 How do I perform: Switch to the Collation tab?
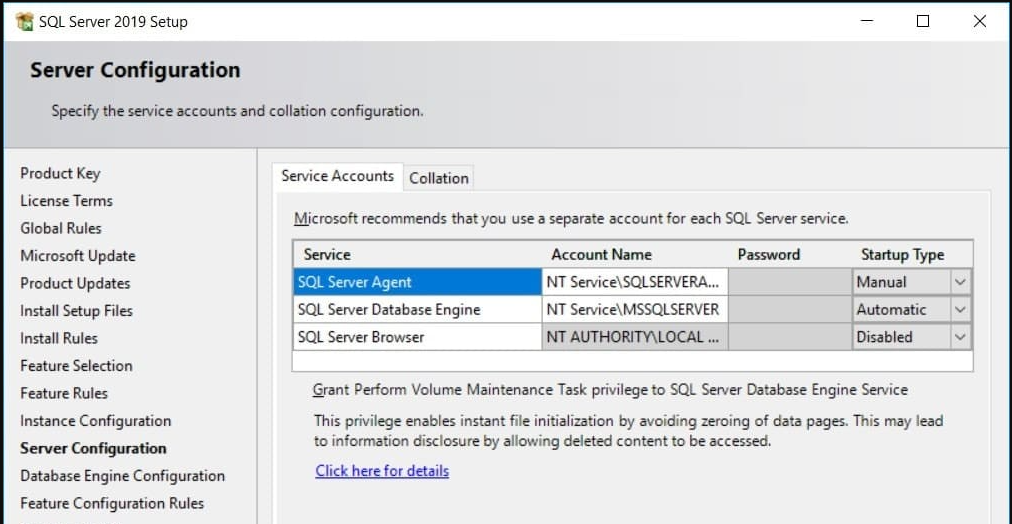click(x=438, y=178)
